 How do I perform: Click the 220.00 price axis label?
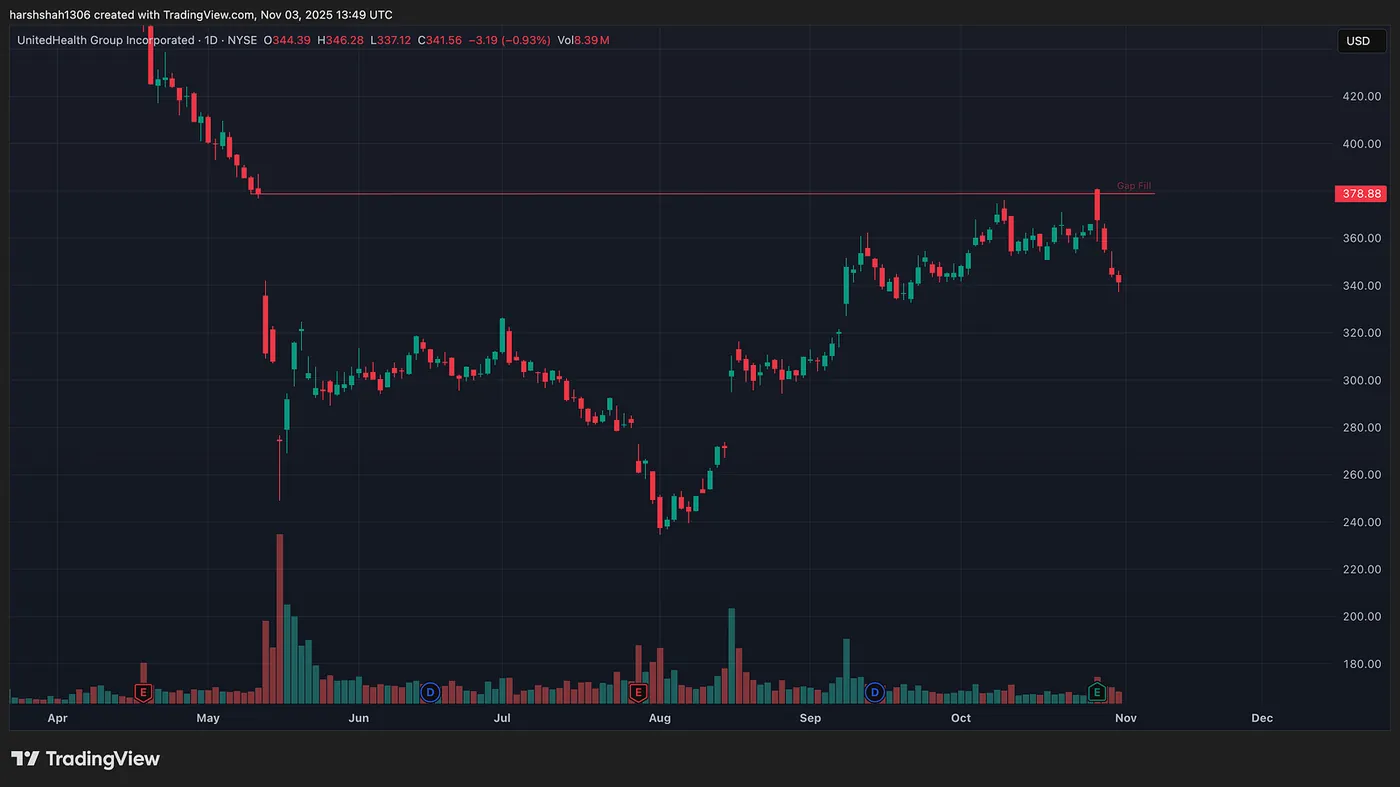[1362, 570]
